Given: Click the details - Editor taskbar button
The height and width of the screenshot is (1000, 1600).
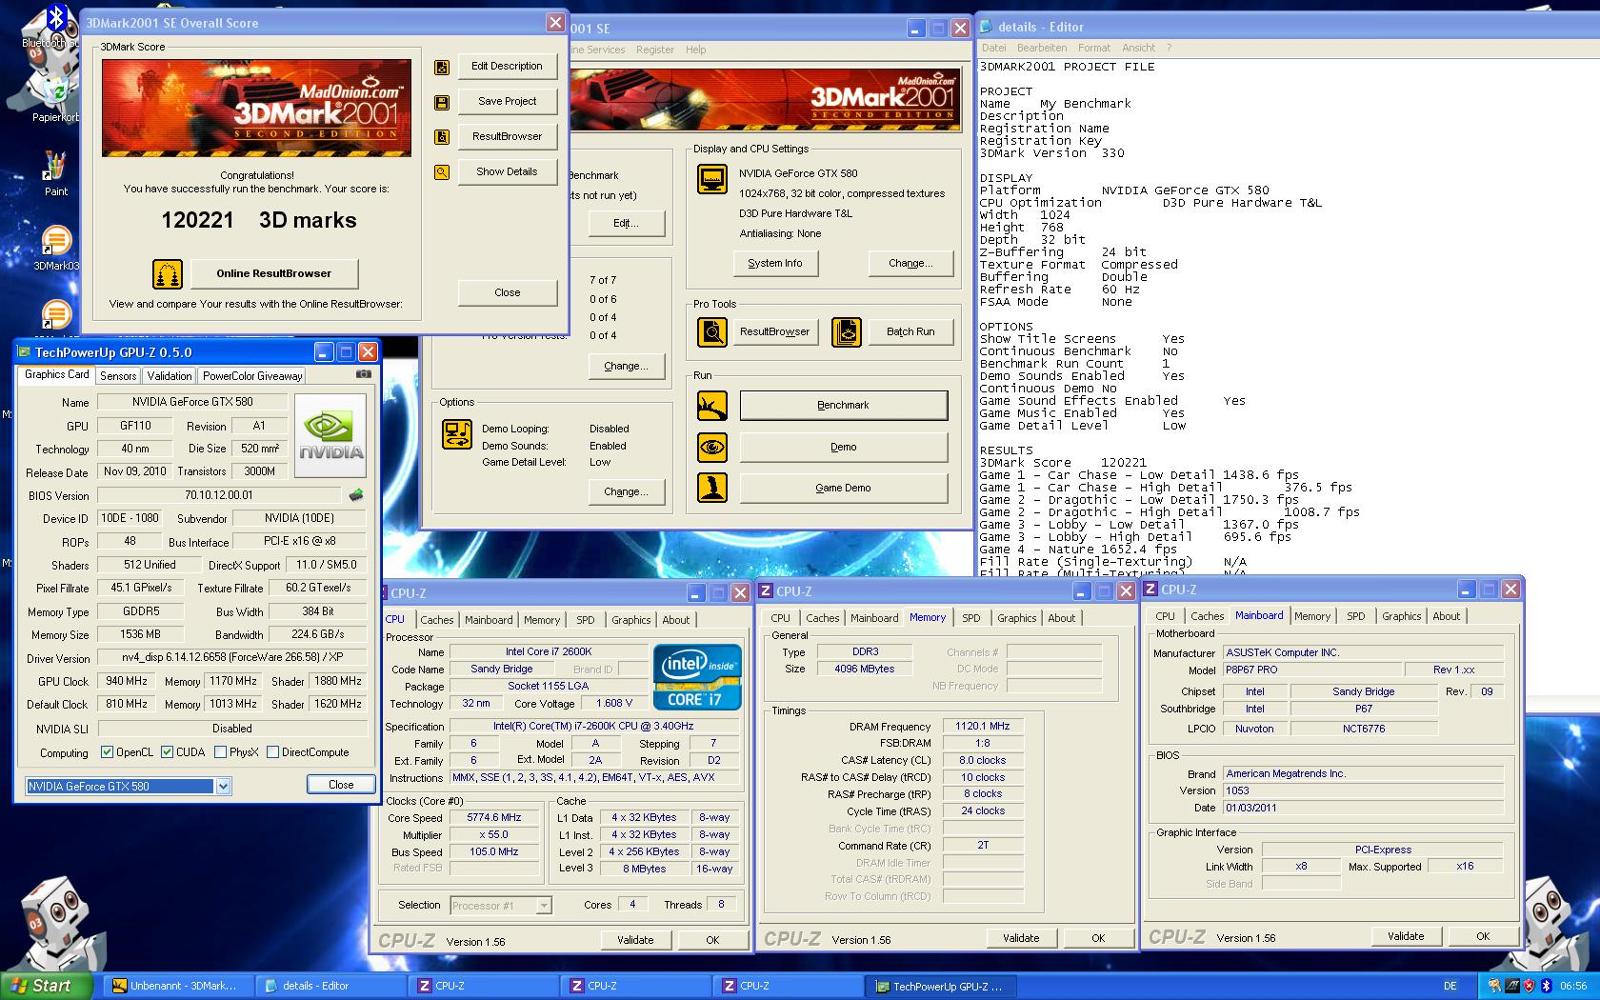Looking at the screenshot, I should point(330,986).
